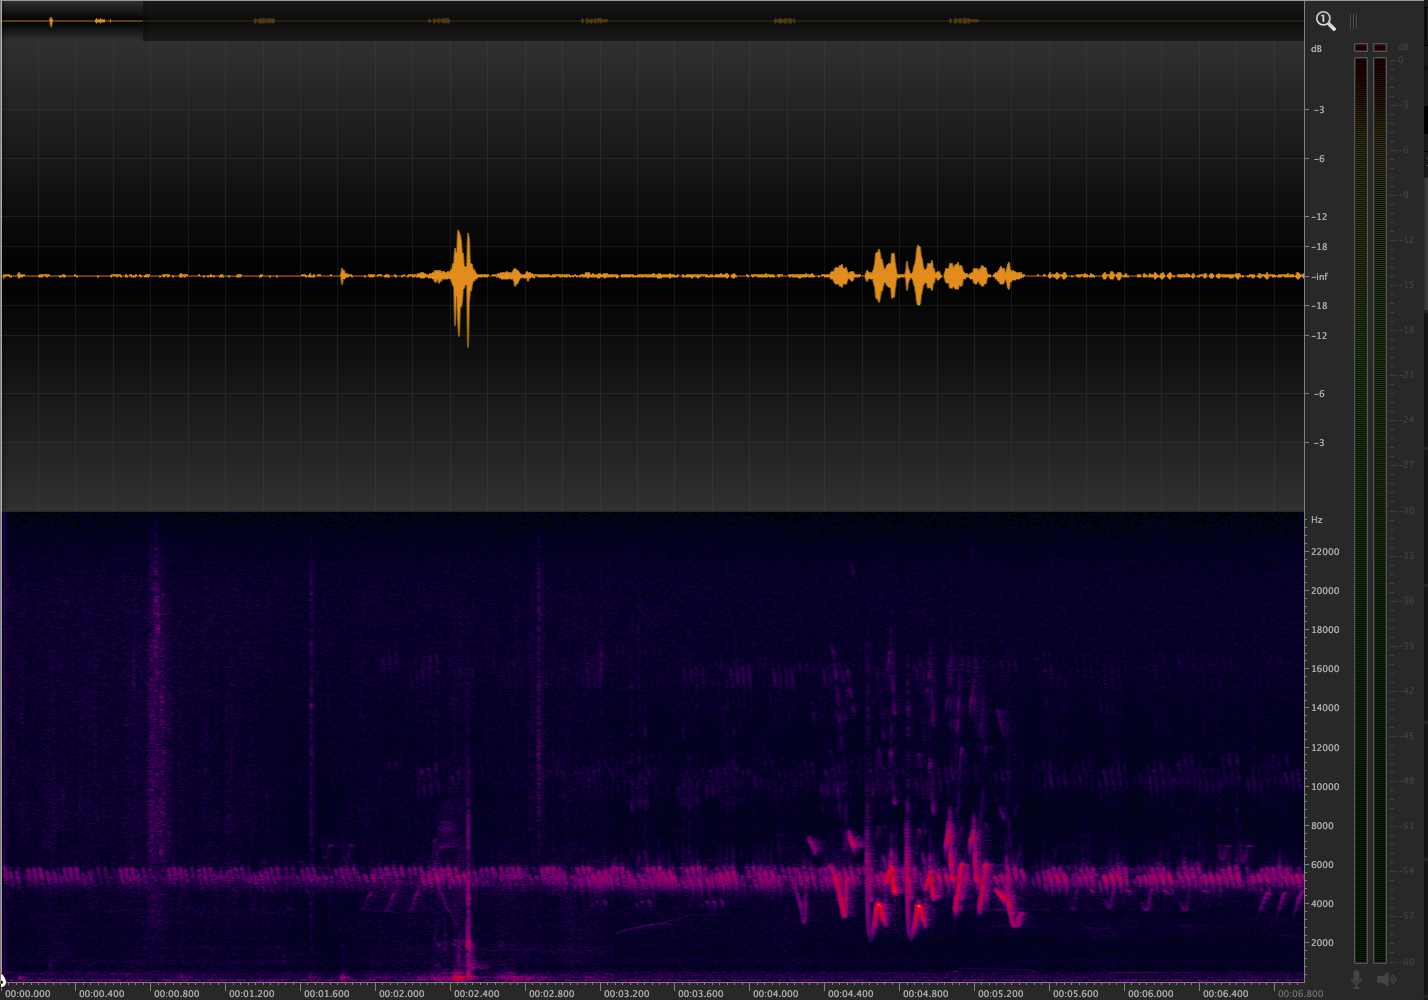Place the cursor at the 00:02.400 ruler mark
This screenshot has width=1428, height=1000.
coord(476,994)
